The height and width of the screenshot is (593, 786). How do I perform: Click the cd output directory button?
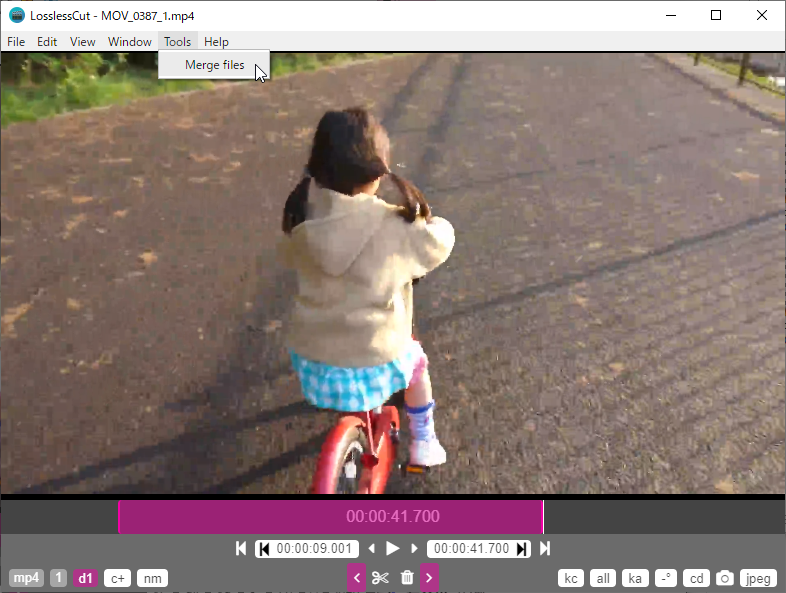coord(696,578)
